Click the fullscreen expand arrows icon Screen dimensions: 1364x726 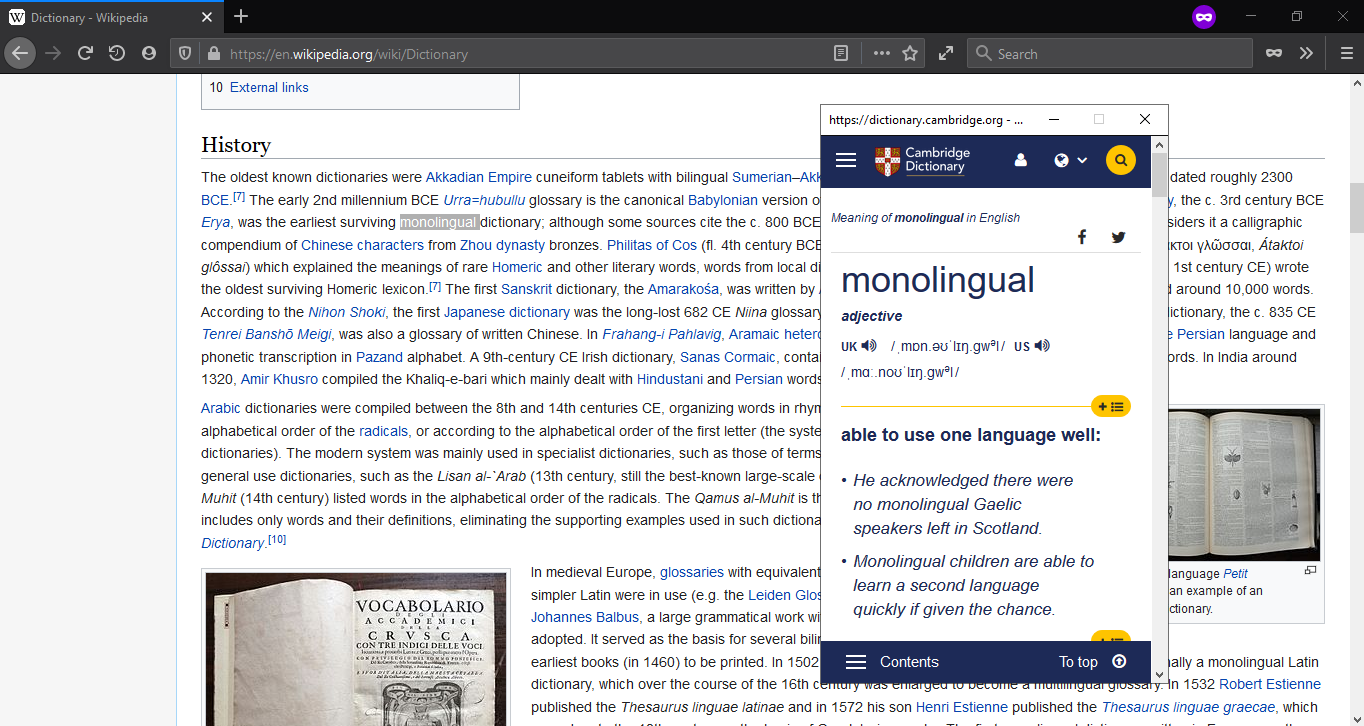946,54
